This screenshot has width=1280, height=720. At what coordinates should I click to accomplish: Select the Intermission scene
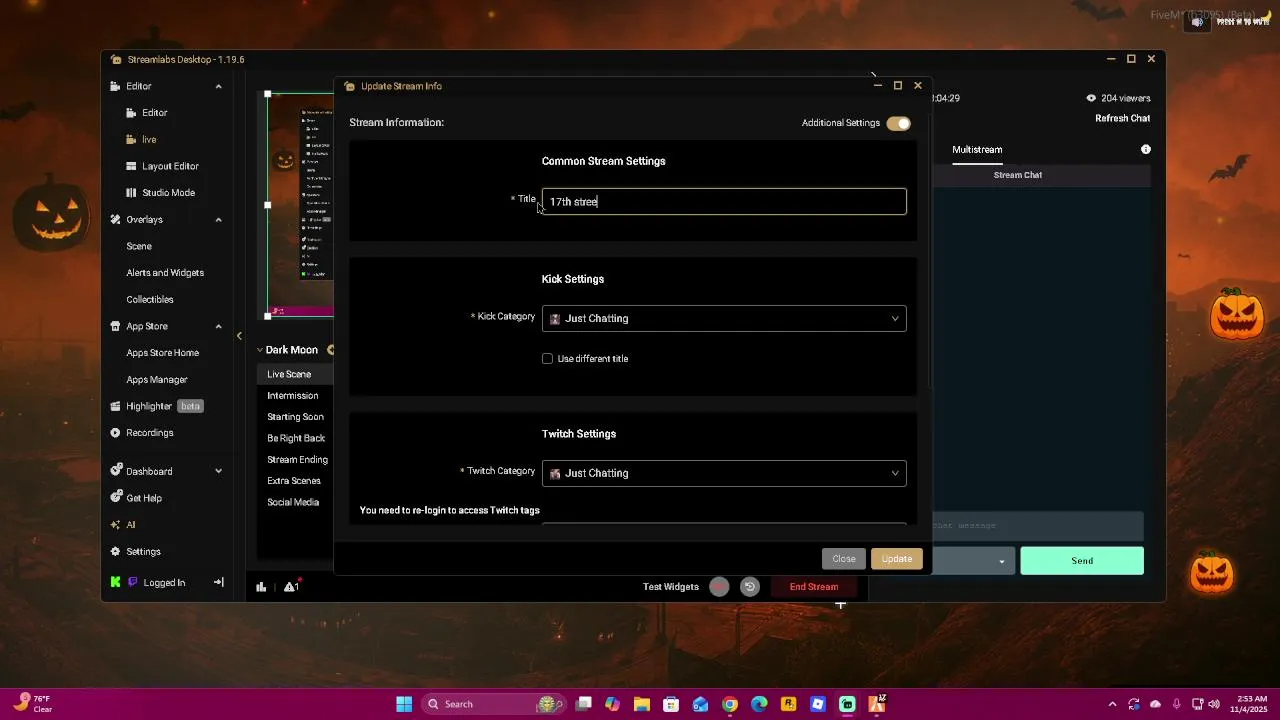click(x=293, y=396)
